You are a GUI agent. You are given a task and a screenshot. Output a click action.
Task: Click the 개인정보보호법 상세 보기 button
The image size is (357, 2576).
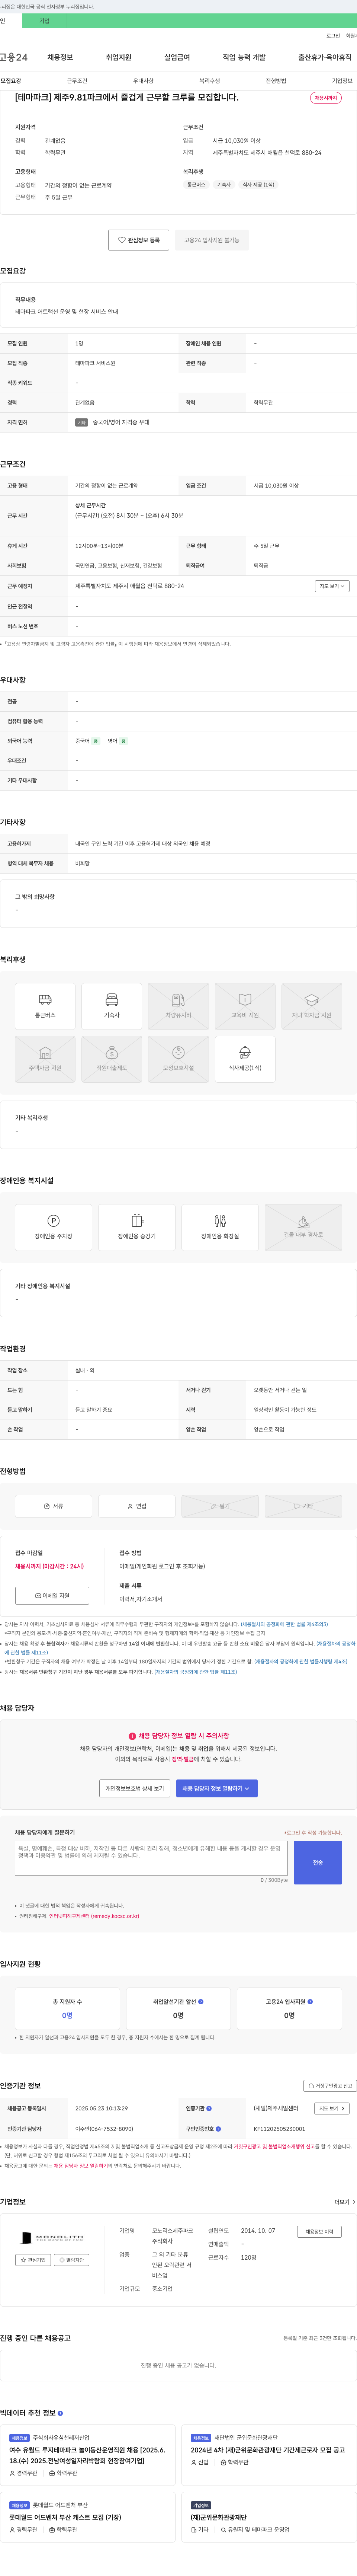pyautogui.click(x=135, y=1788)
